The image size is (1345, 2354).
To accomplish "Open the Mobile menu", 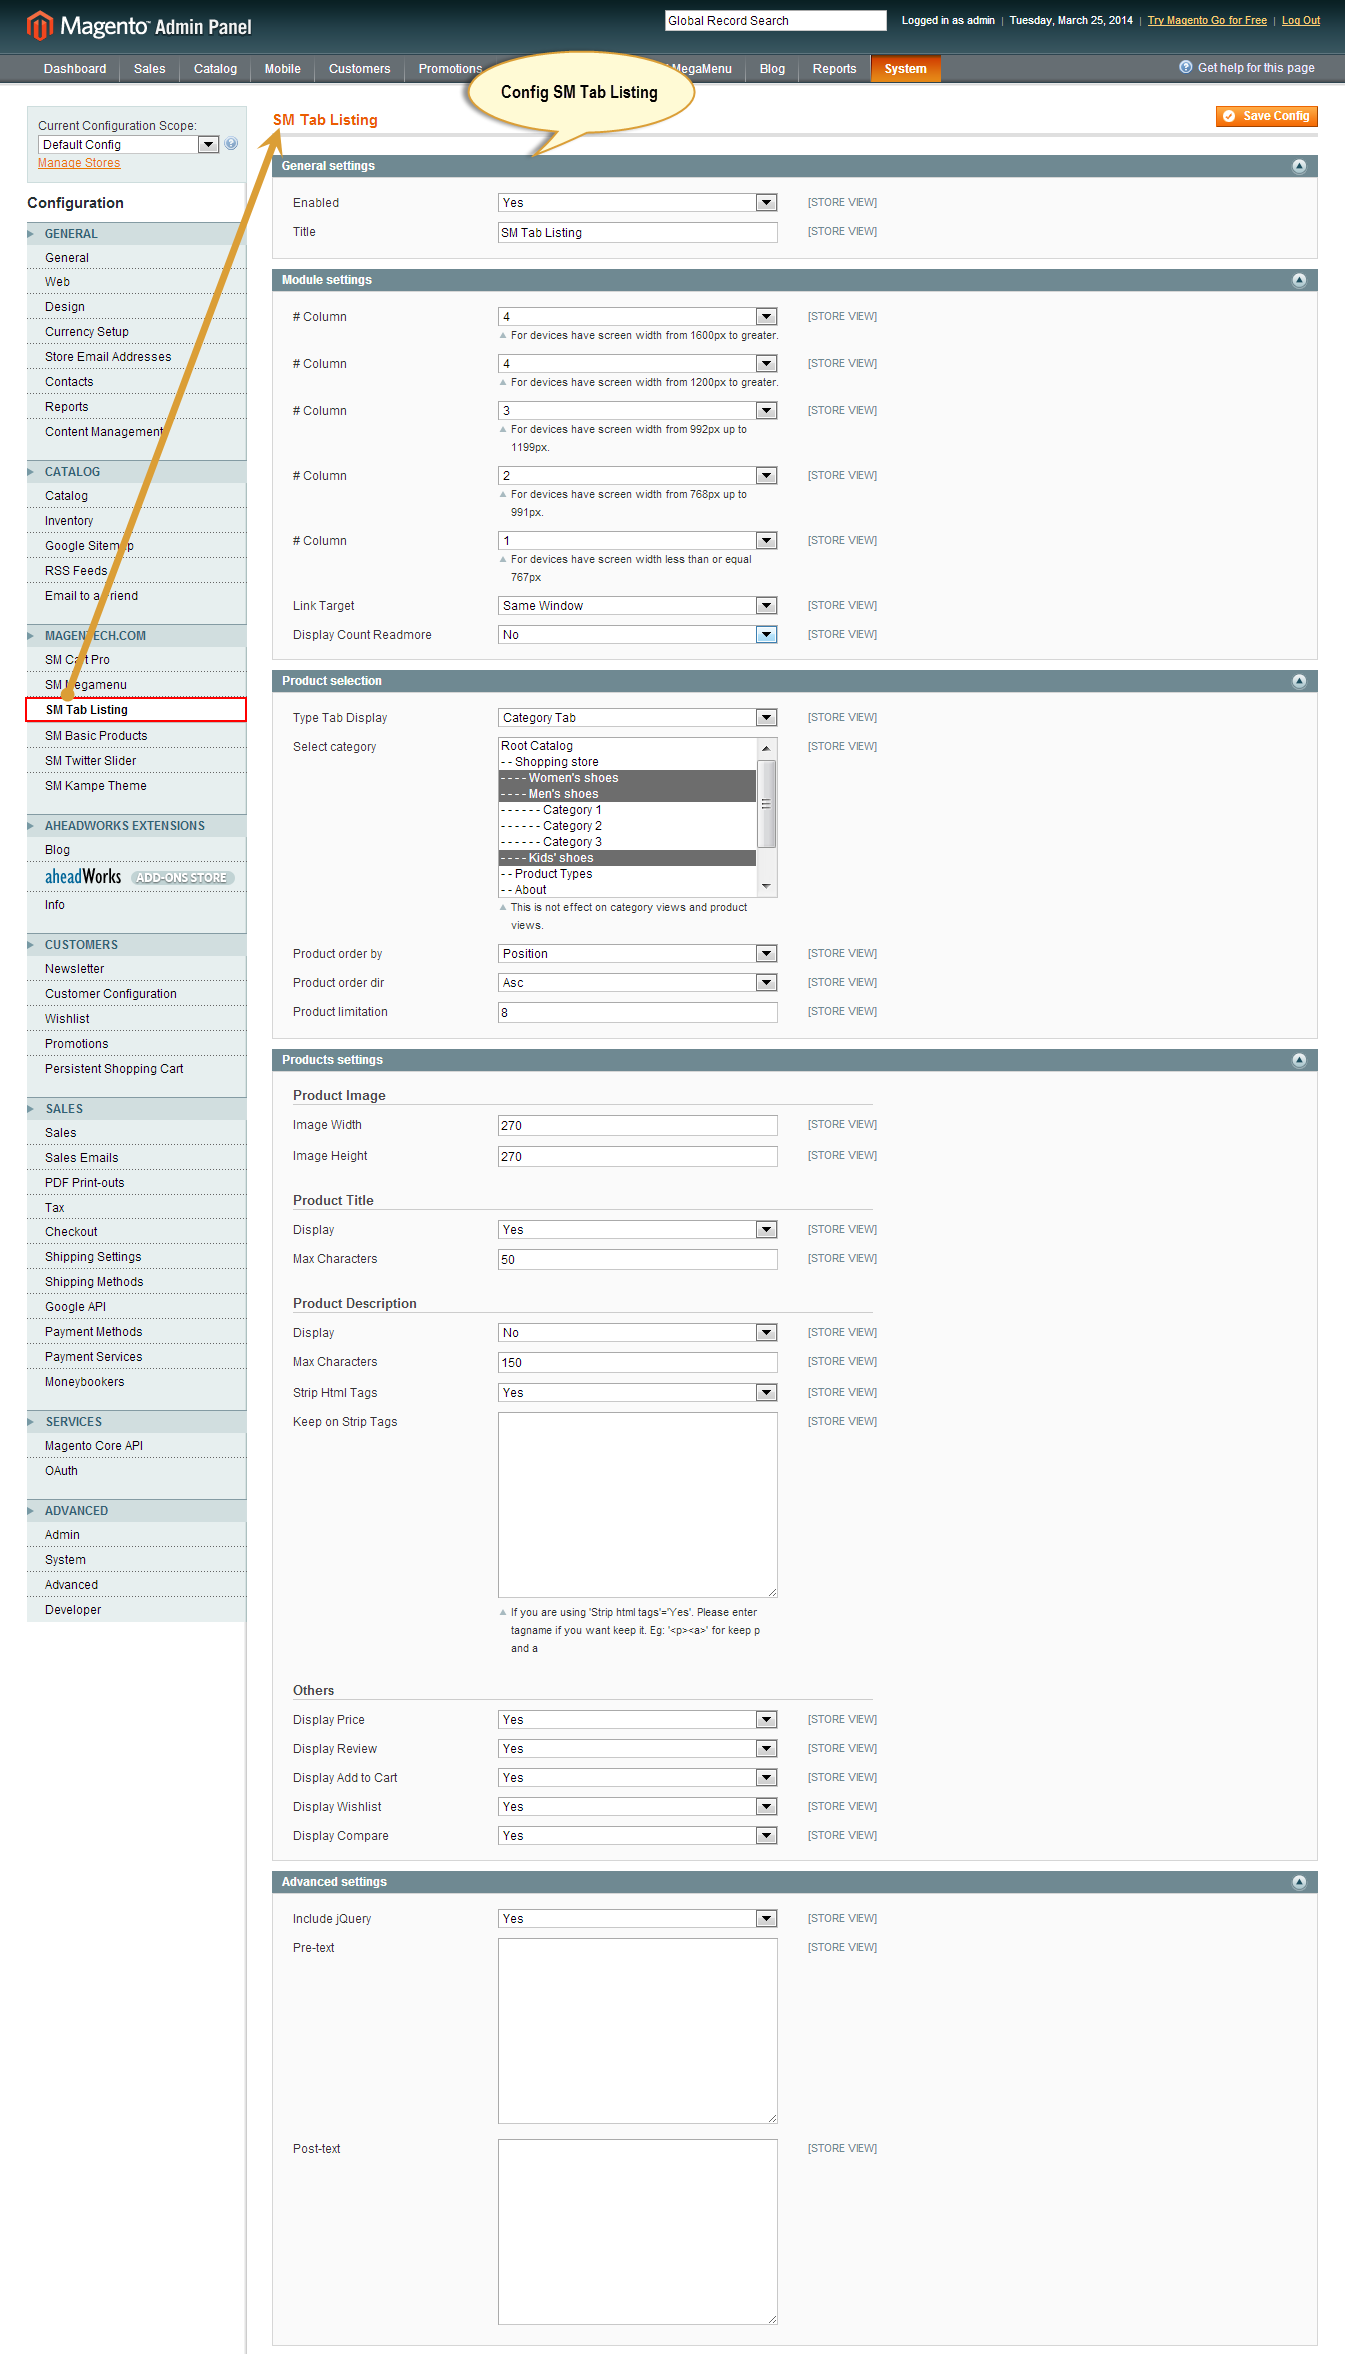I will tap(283, 69).
